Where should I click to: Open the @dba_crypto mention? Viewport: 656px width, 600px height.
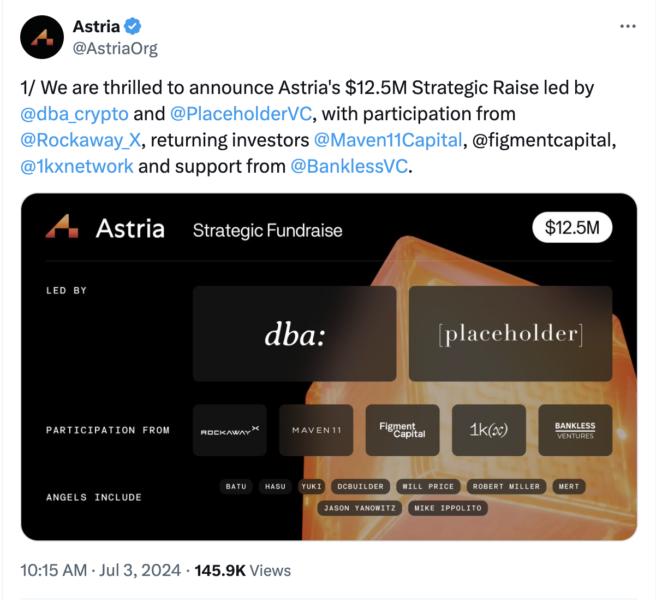pos(74,114)
